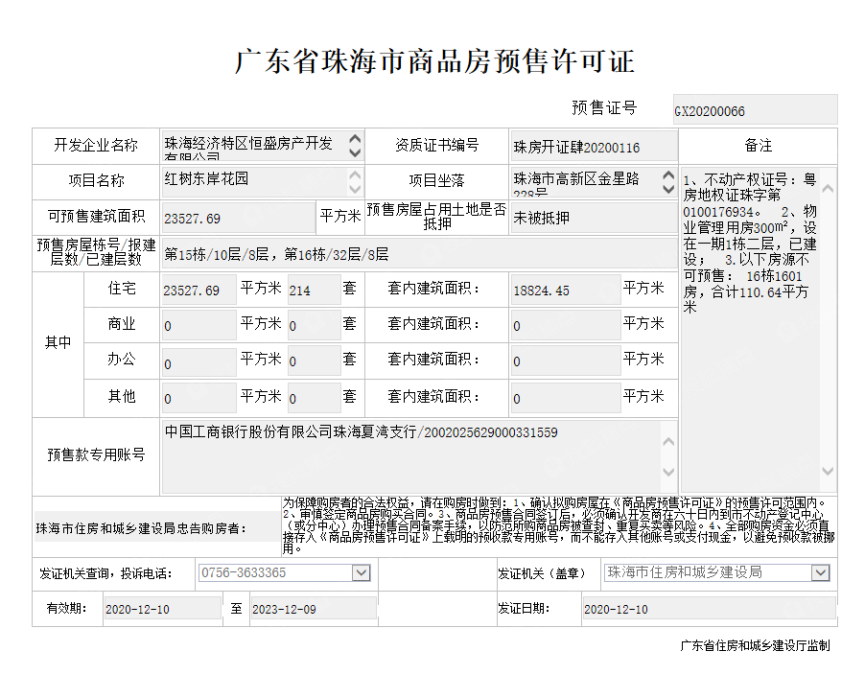
Task: Click the 其他 area field
Action: [x=199, y=398]
